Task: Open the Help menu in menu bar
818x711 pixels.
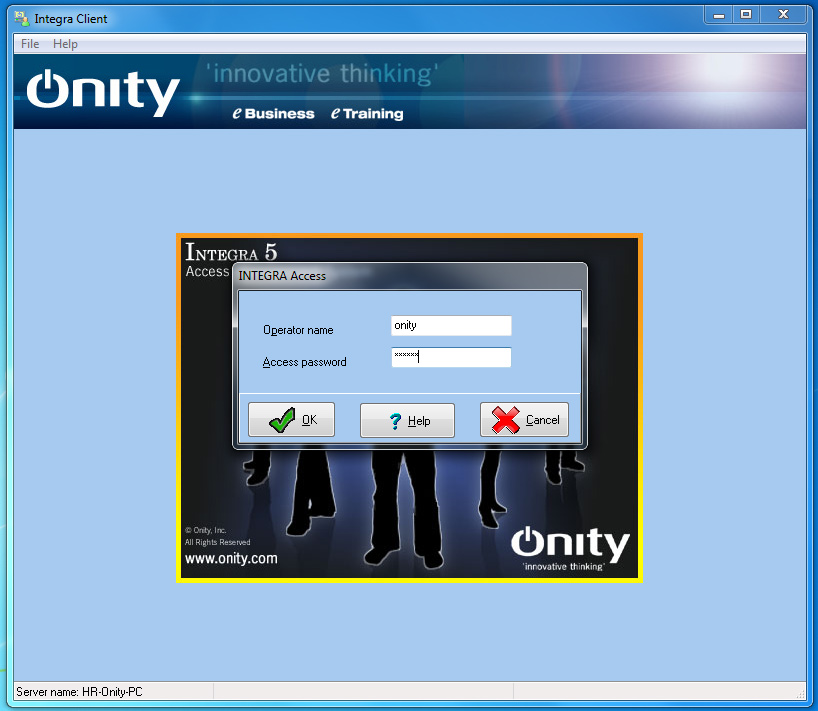Action: coord(65,44)
